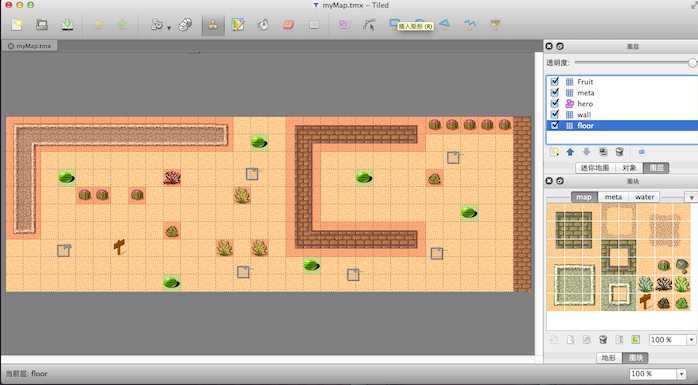Switch to the meta tileset tab
Screen dimensions: 698x385
(613, 197)
